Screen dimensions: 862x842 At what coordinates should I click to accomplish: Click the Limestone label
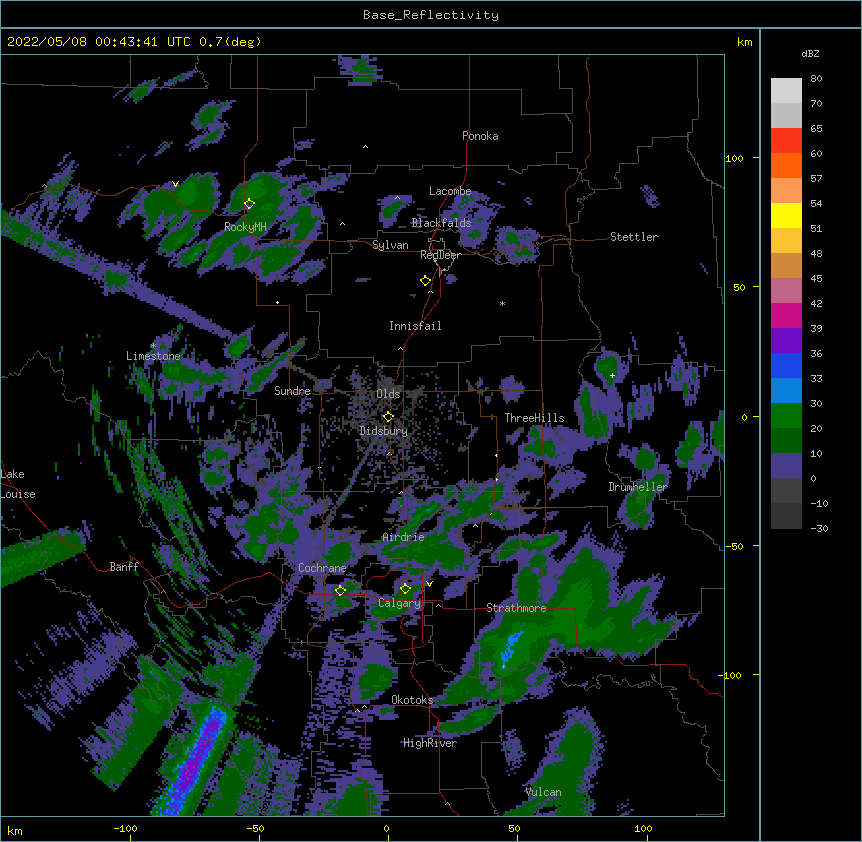tap(153, 356)
